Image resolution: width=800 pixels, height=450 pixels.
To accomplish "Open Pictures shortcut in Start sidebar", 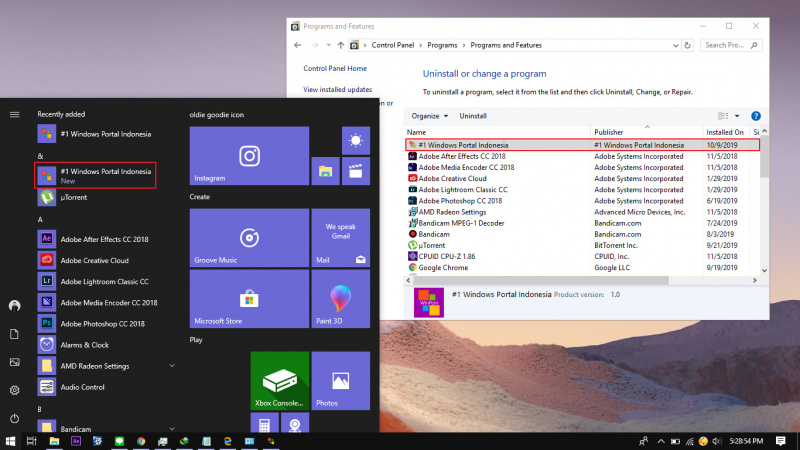I will point(14,362).
